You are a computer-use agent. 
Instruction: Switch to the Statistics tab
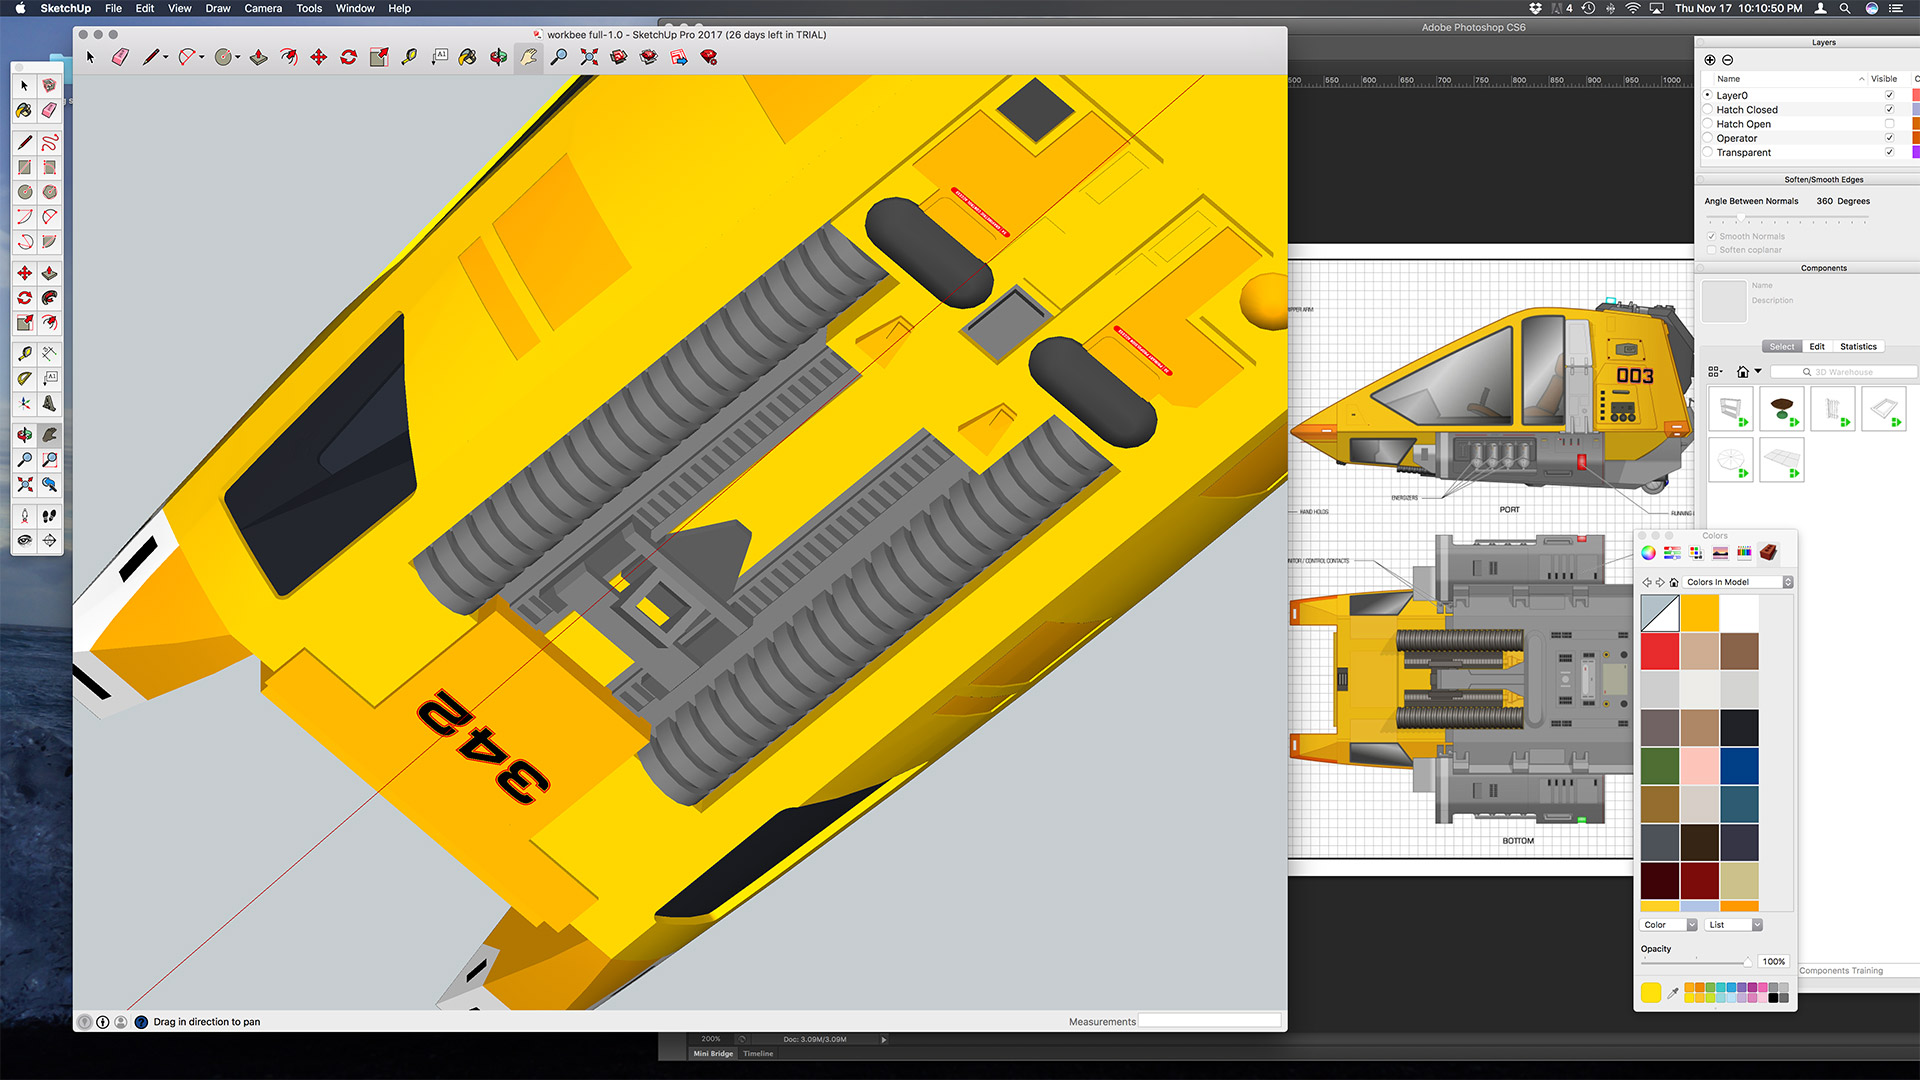tap(1858, 347)
